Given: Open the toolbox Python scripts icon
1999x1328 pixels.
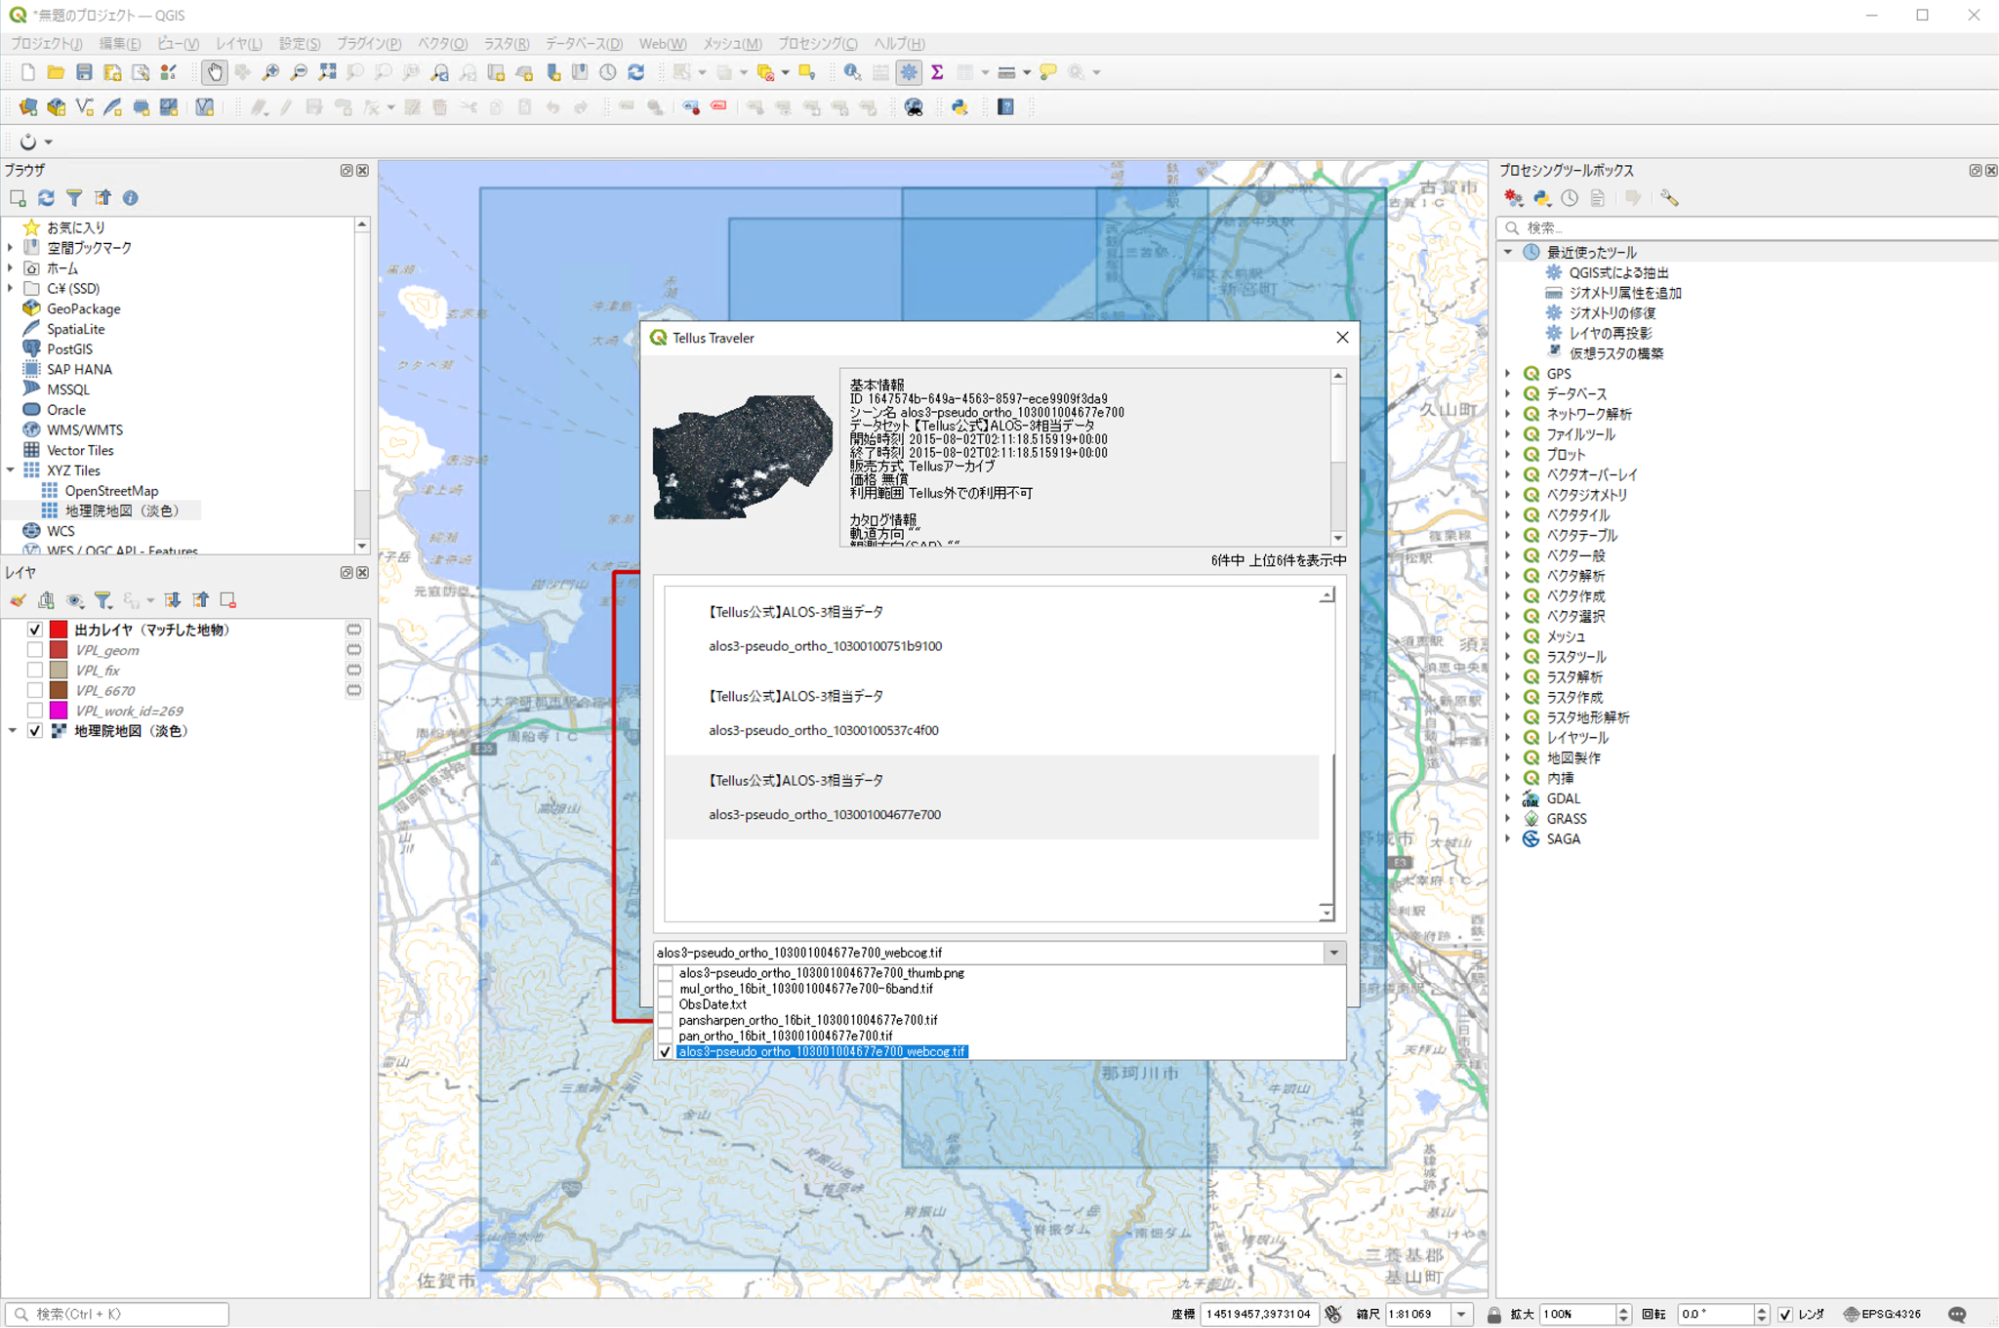Looking at the screenshot, I should pos(1542,198).
